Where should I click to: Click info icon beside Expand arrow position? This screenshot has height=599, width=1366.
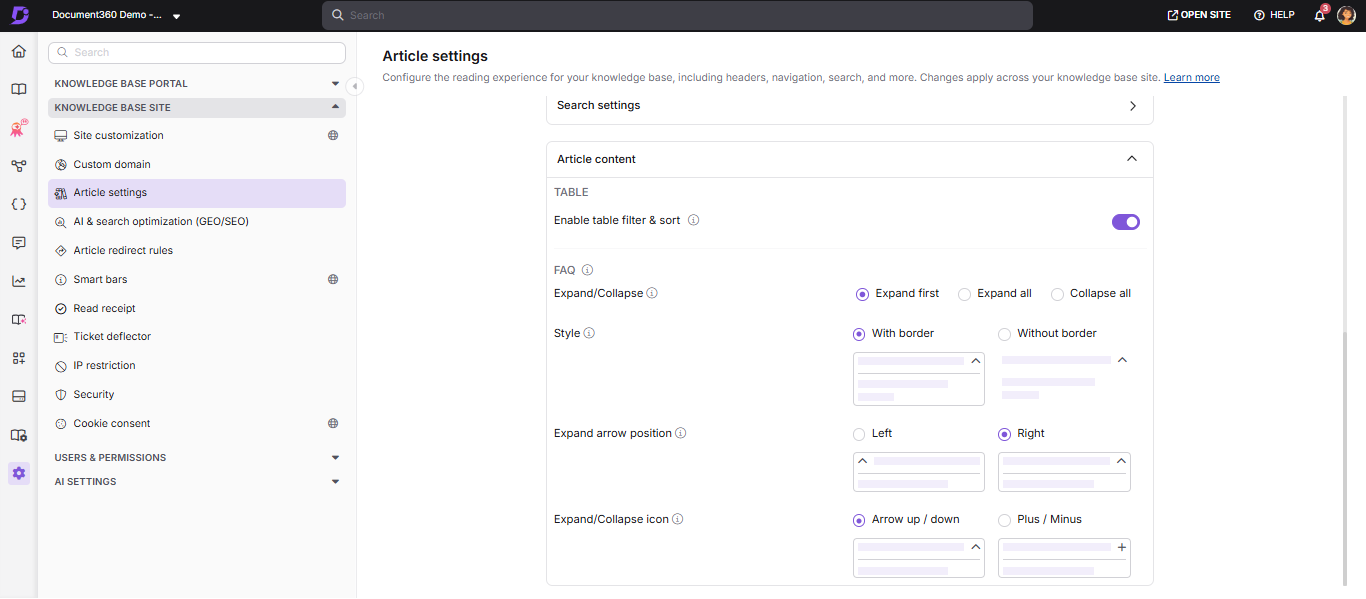point(681,433)
